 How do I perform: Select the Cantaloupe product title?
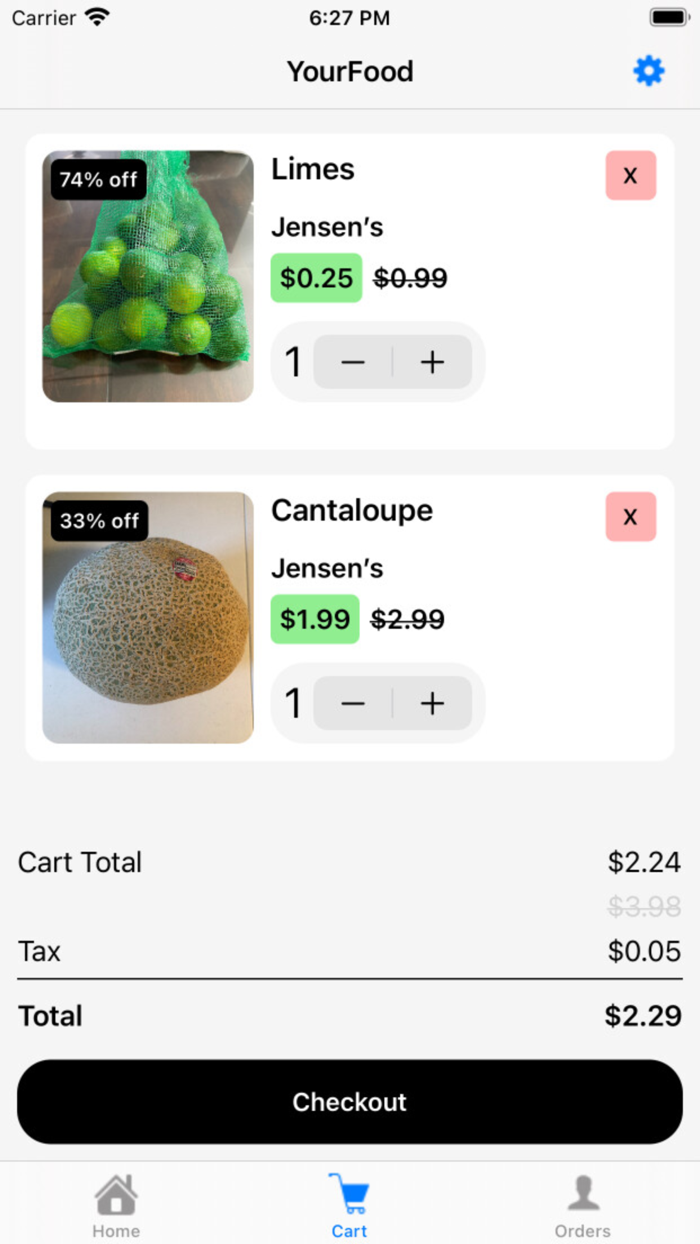[352, 511]
